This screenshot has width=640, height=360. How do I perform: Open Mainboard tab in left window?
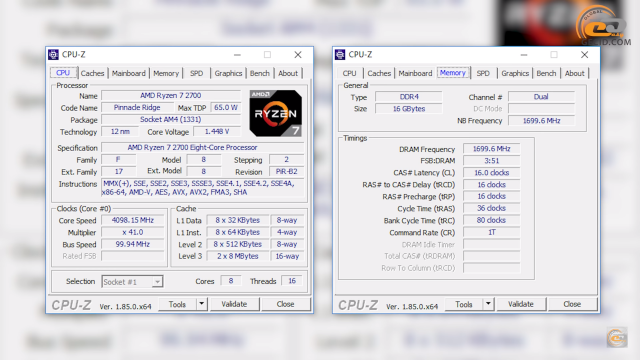pos(129,73)
